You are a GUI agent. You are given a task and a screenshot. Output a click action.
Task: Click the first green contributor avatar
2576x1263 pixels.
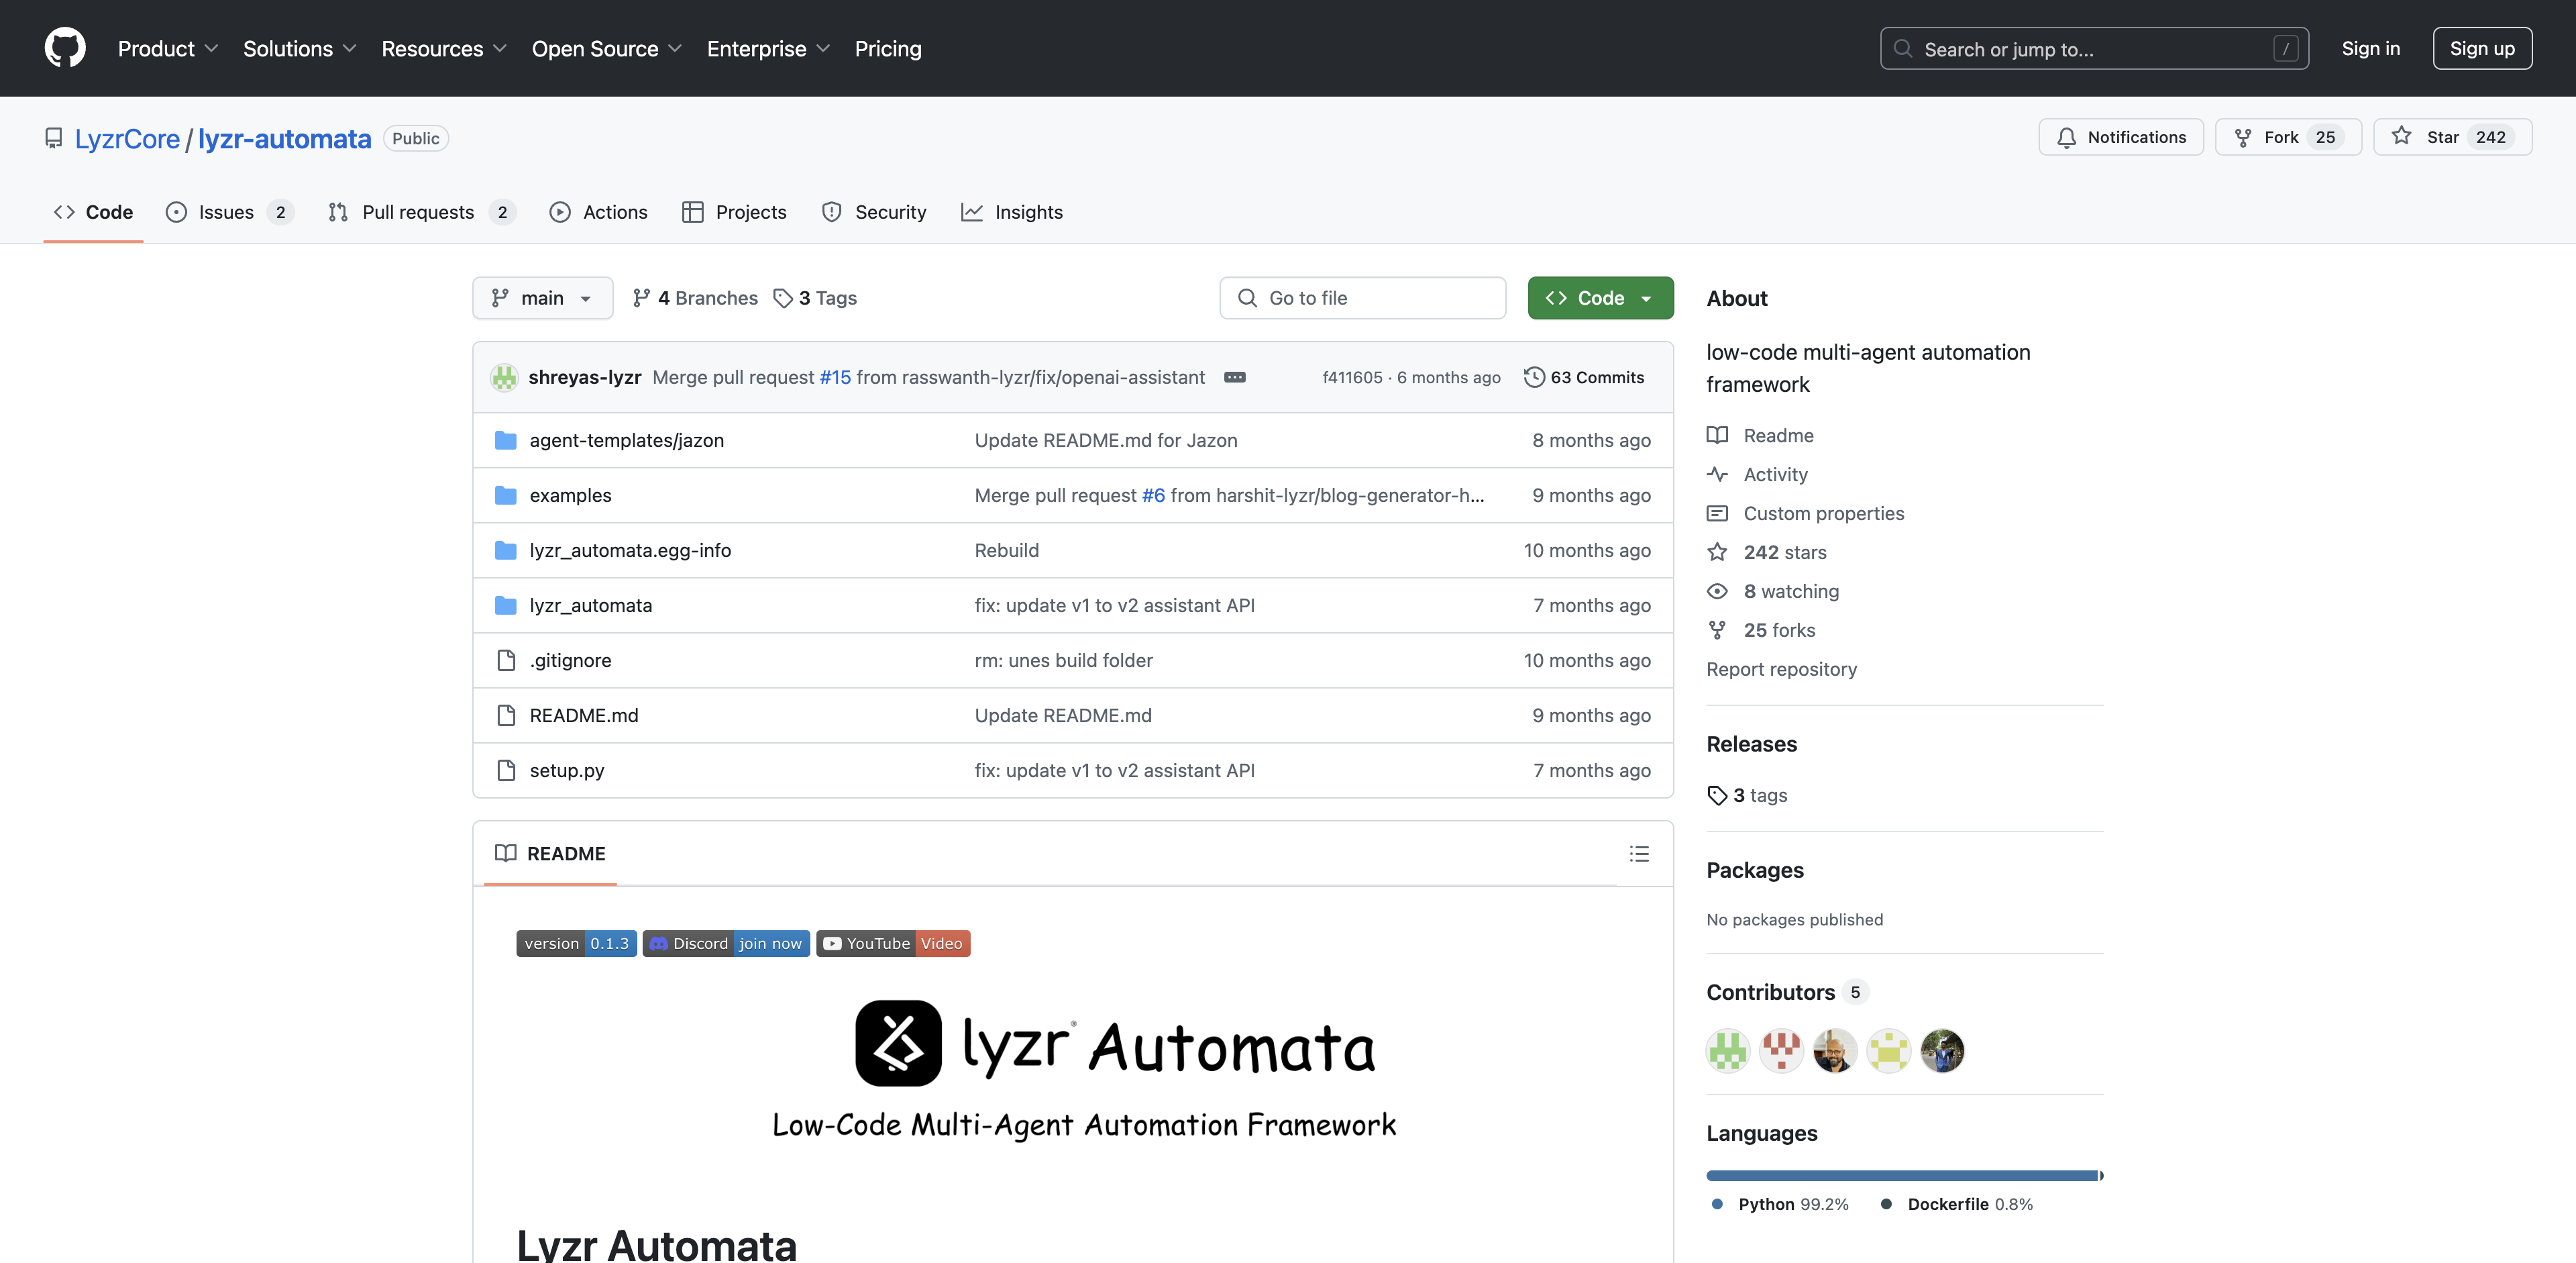click(1728, 1050)
